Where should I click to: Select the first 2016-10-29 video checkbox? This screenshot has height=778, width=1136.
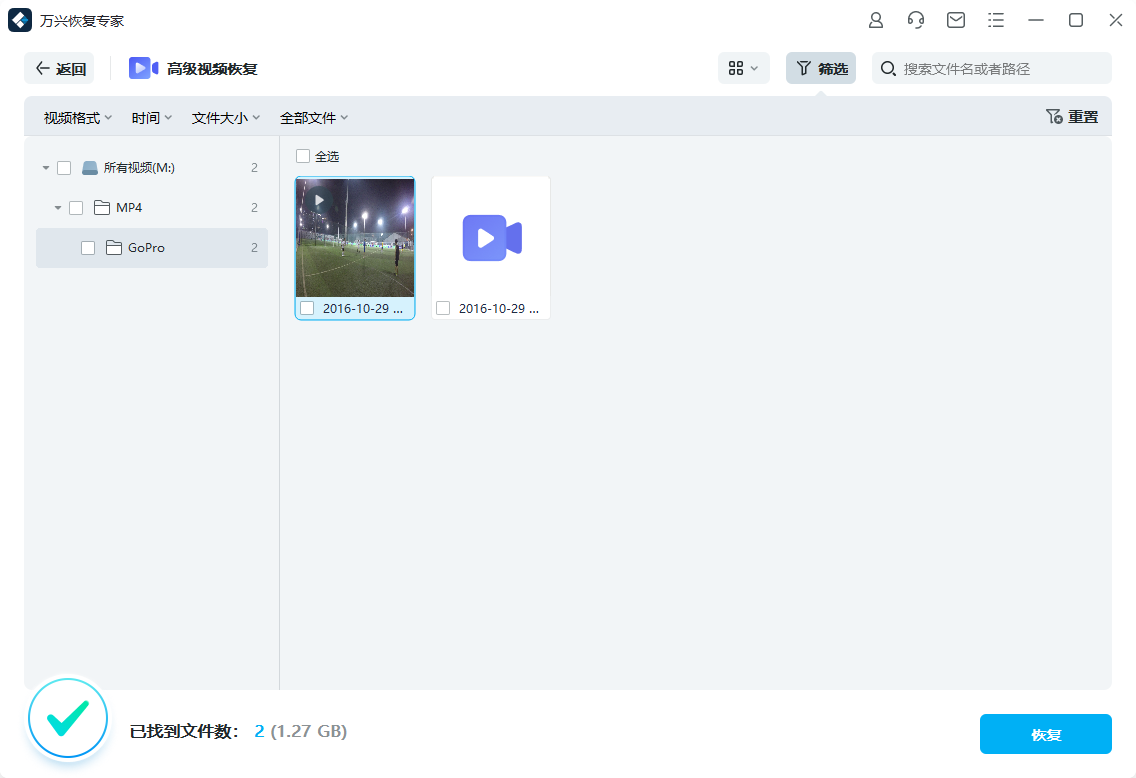coord(306,308)
